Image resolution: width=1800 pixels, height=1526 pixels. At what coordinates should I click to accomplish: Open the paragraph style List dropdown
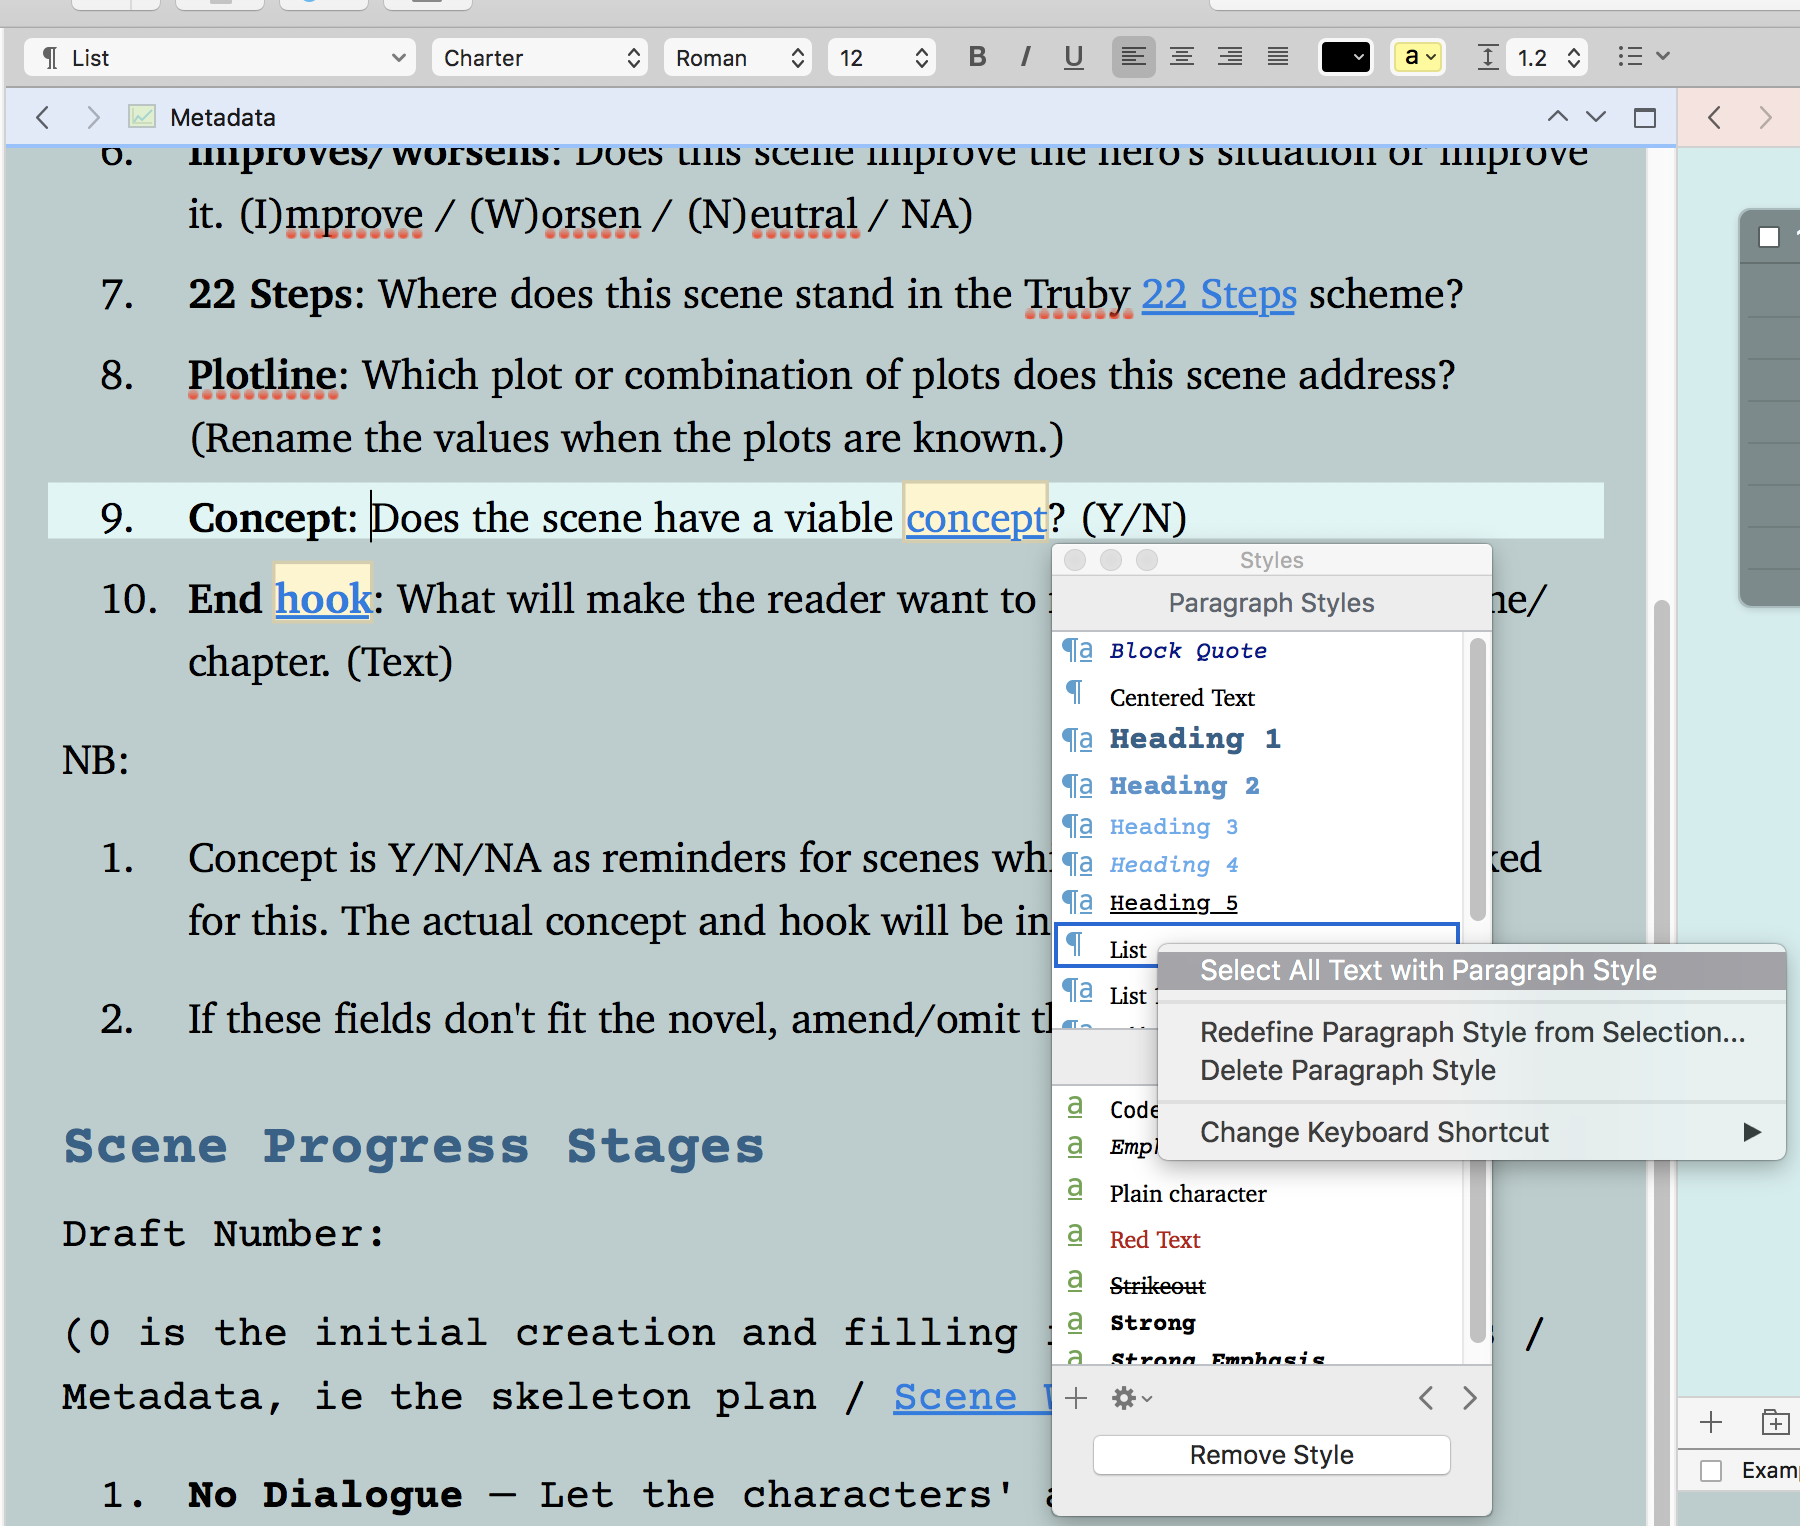coord(220,57)
